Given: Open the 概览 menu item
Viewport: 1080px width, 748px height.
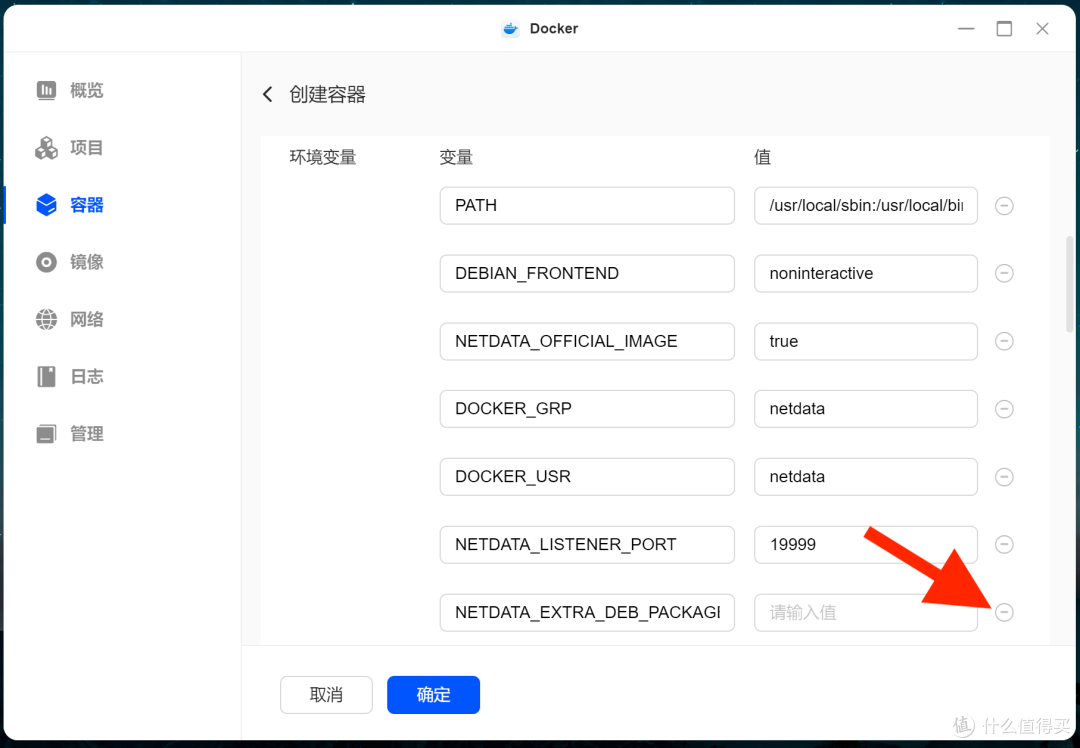Looking at the screenshot, I should (87, 90).
